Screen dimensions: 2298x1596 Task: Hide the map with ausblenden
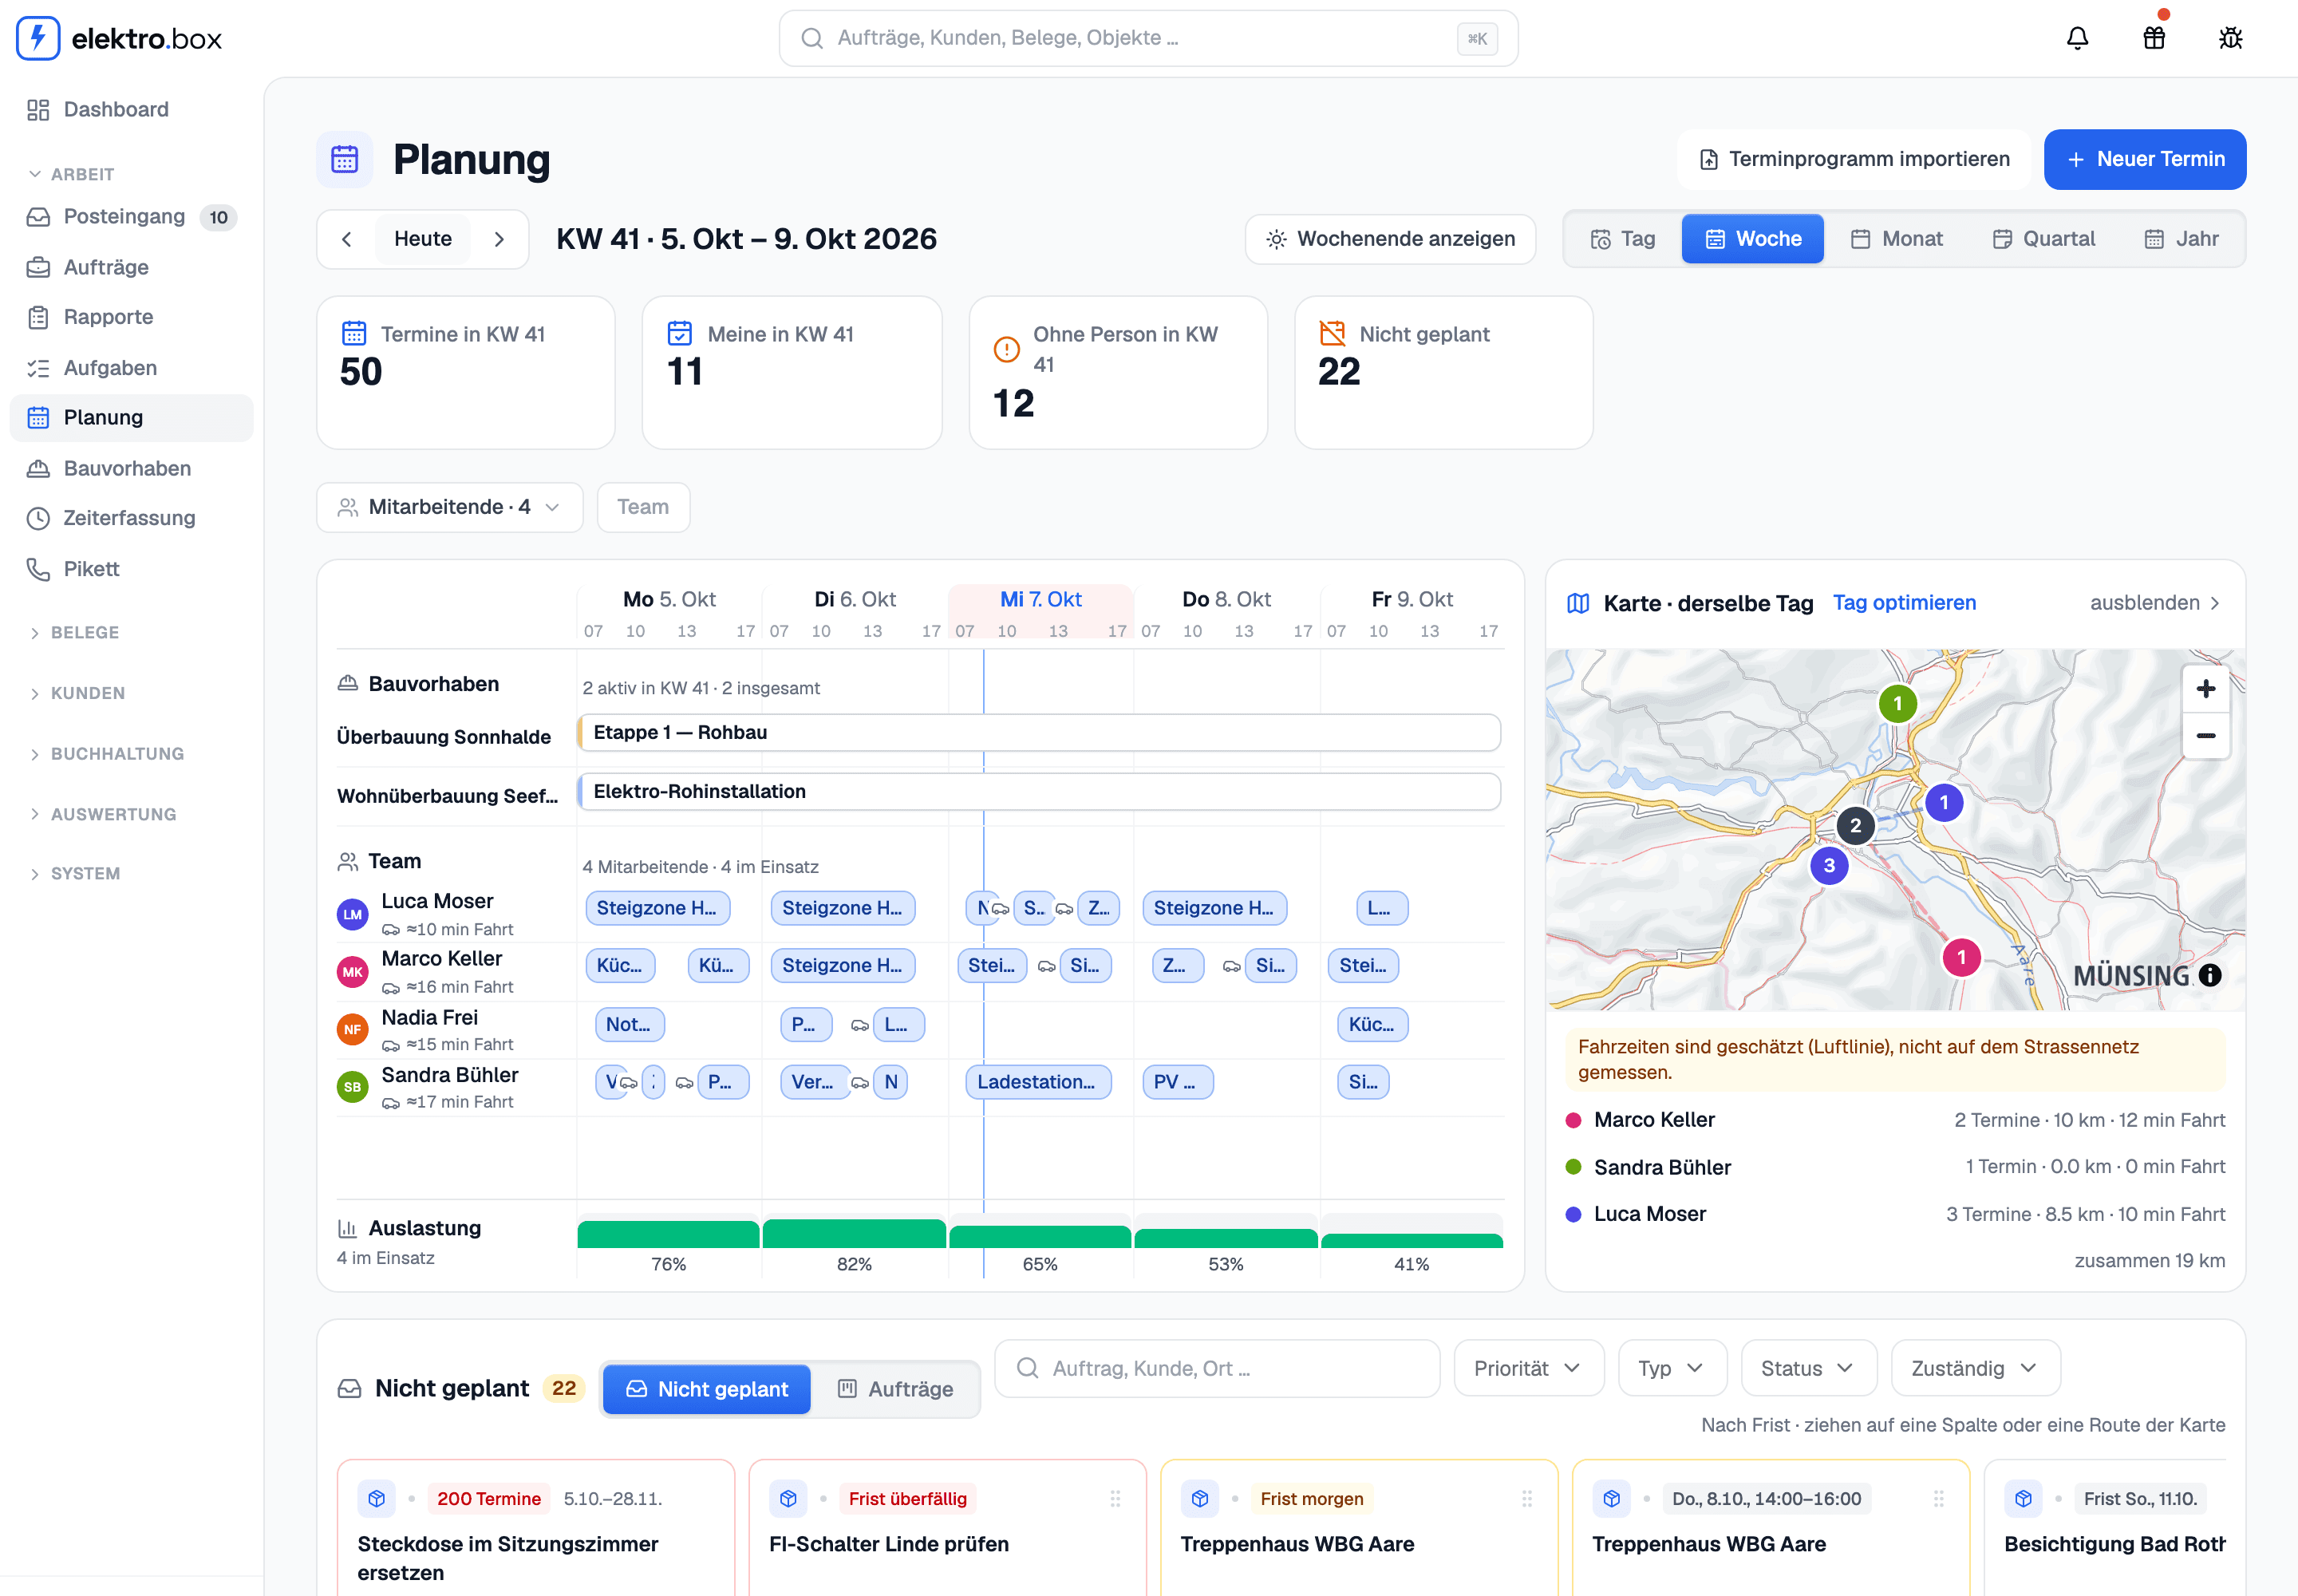[2156, 603]
